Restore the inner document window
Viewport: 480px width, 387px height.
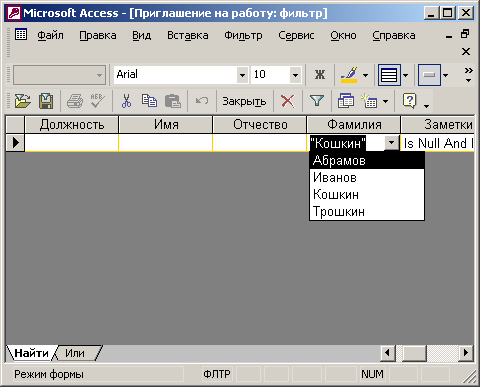click(x=465, y=34)
